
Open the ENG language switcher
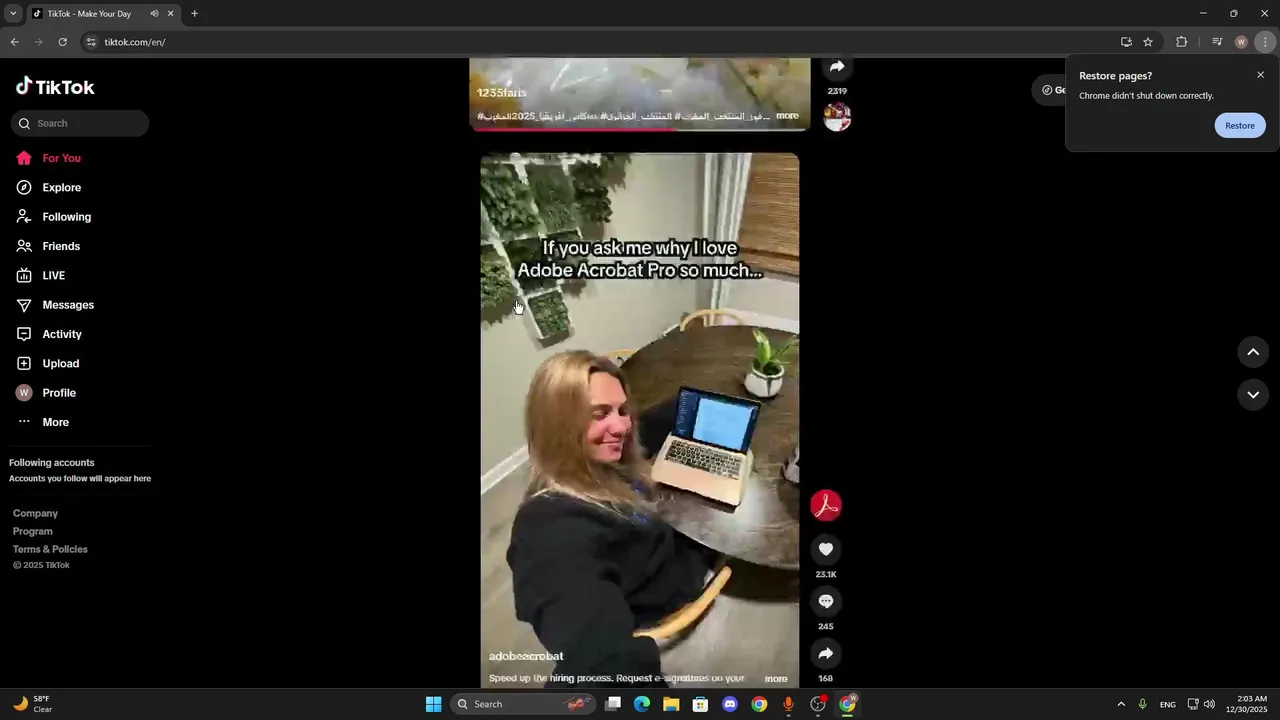coord(1167,704)
